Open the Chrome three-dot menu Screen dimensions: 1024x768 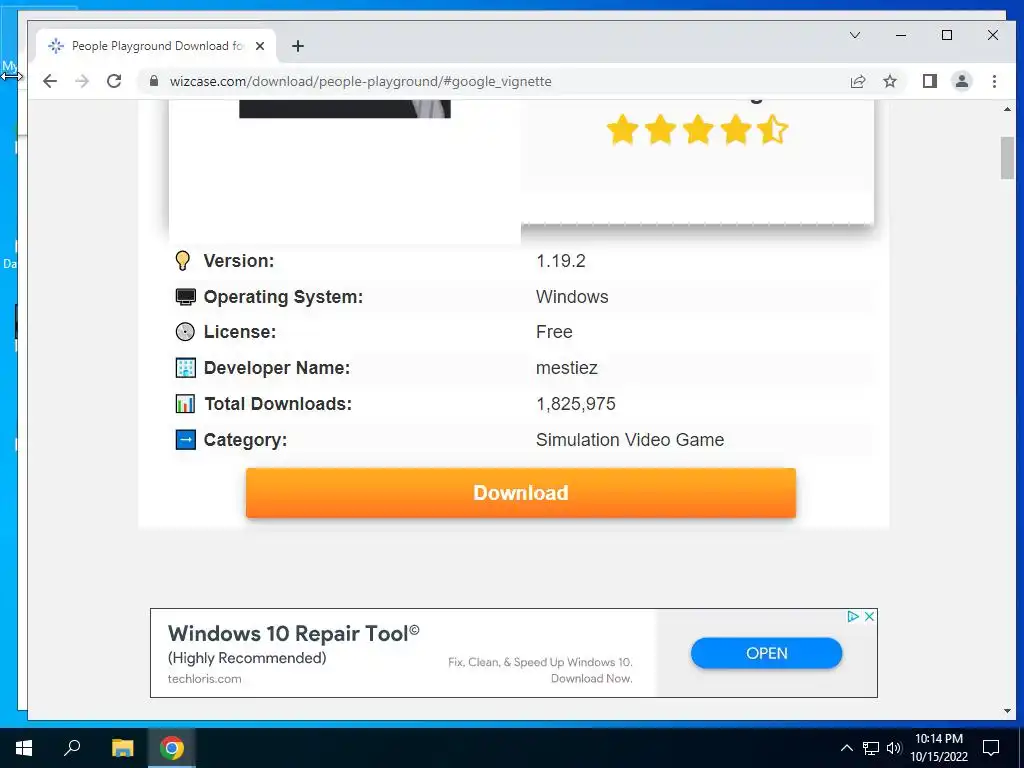[994, 81]
